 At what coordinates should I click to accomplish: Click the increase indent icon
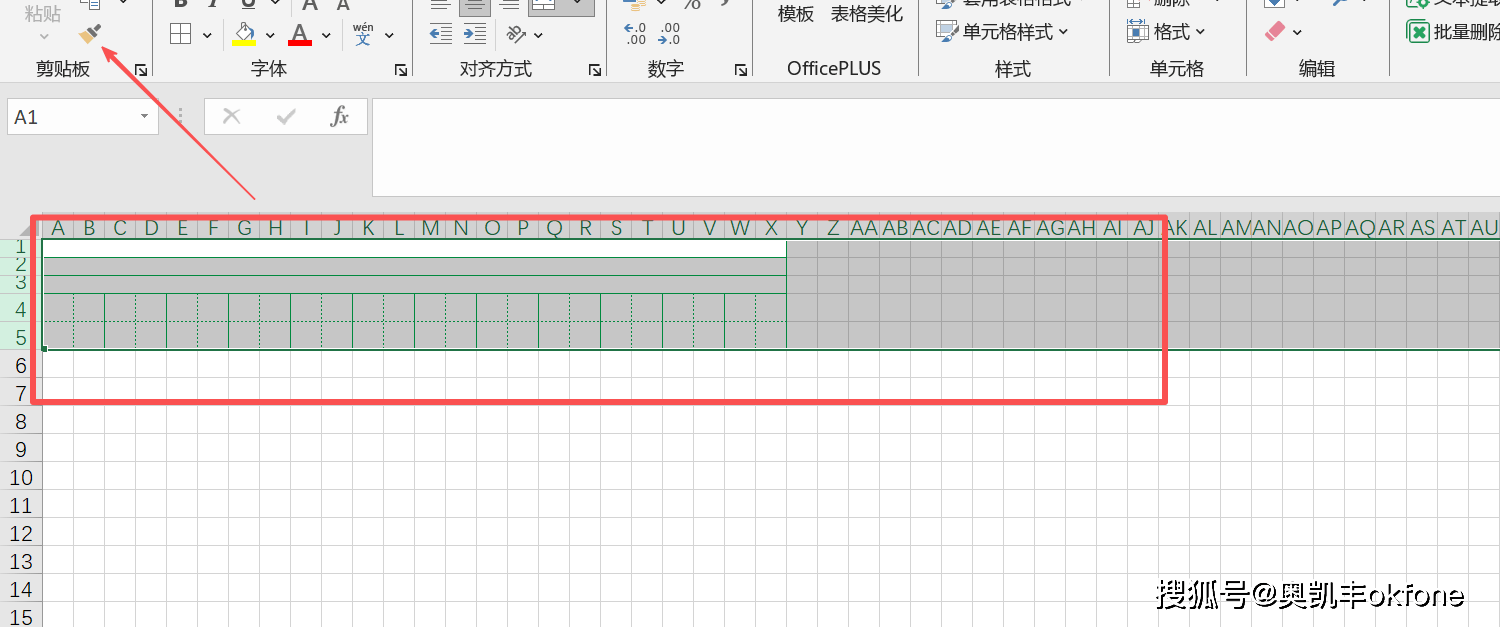tap(474, 35)
